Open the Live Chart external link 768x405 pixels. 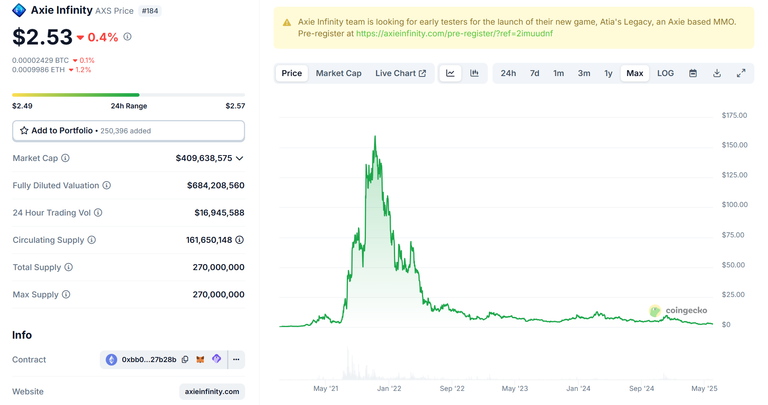[401, 73]
